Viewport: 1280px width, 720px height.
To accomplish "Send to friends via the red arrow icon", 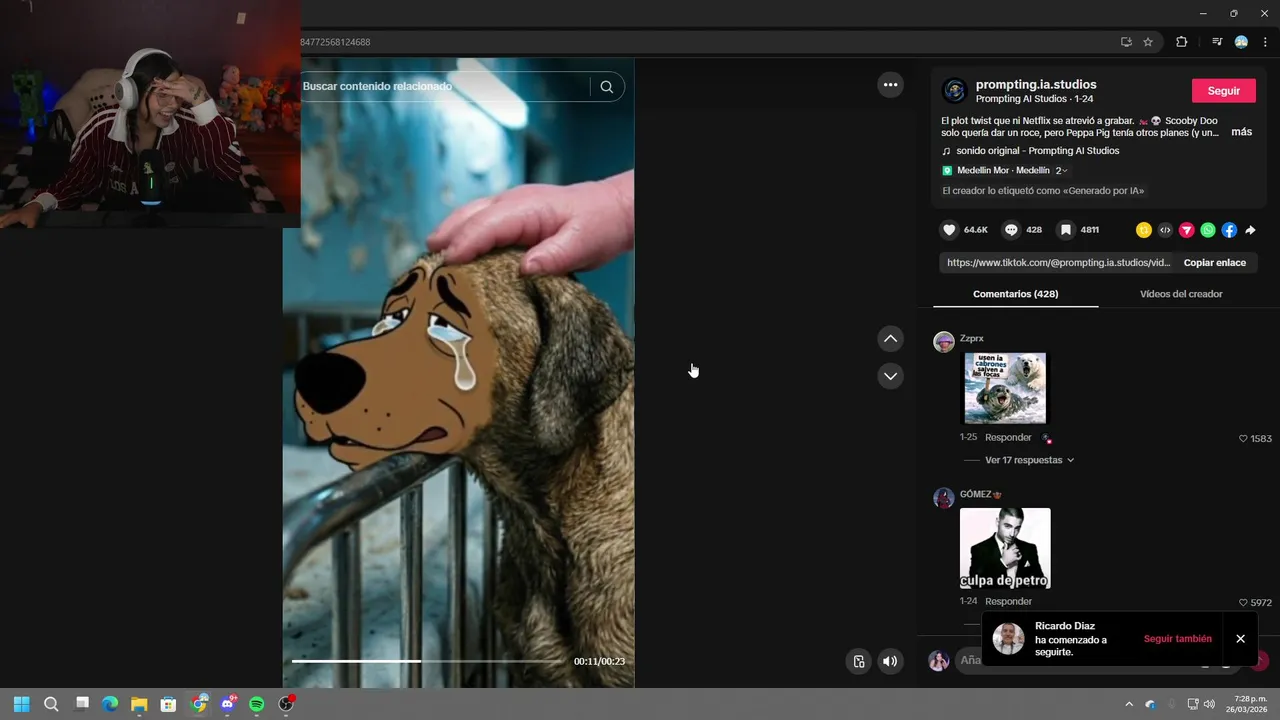I will 1187,230.
